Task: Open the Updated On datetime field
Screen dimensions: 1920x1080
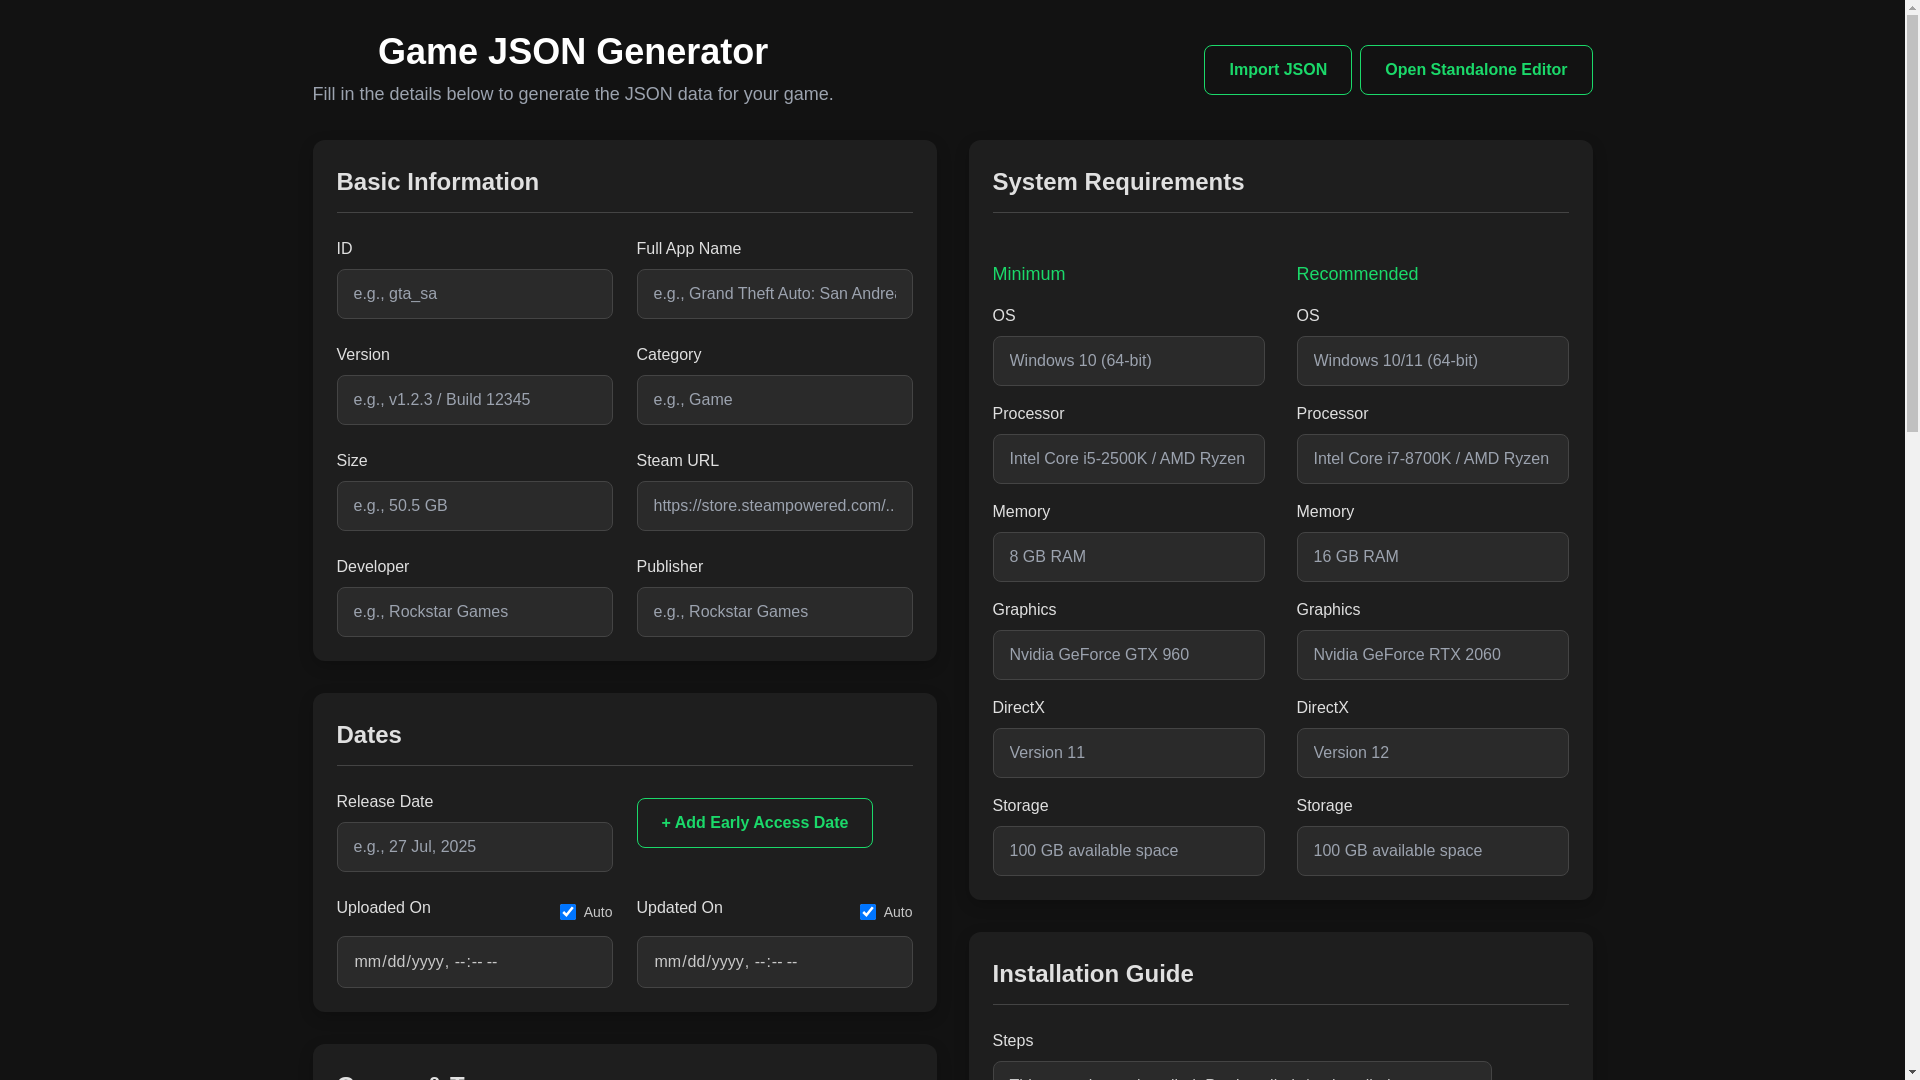Action: (774, 962)
